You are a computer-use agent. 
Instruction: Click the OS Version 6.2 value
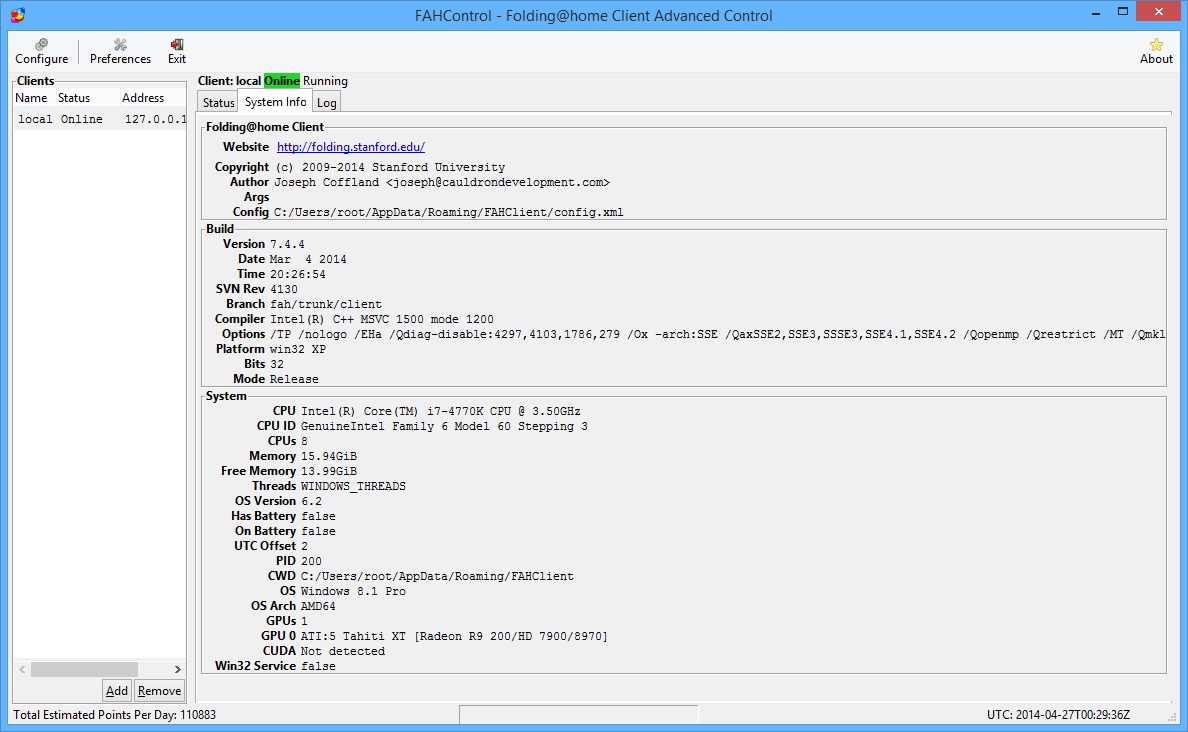point(311,502)
